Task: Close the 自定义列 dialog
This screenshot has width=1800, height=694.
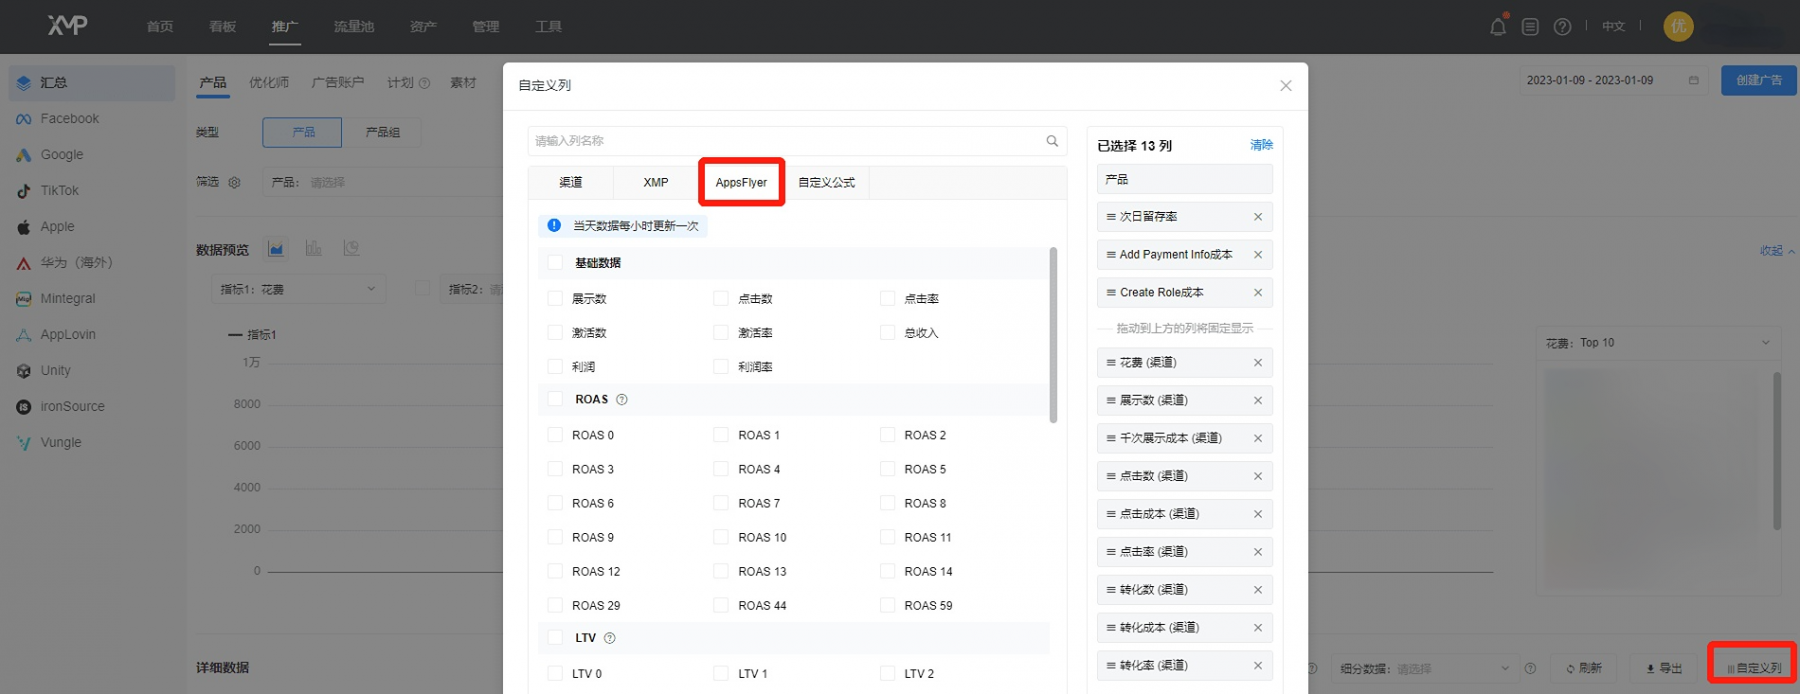Action: pos(1286,86)
